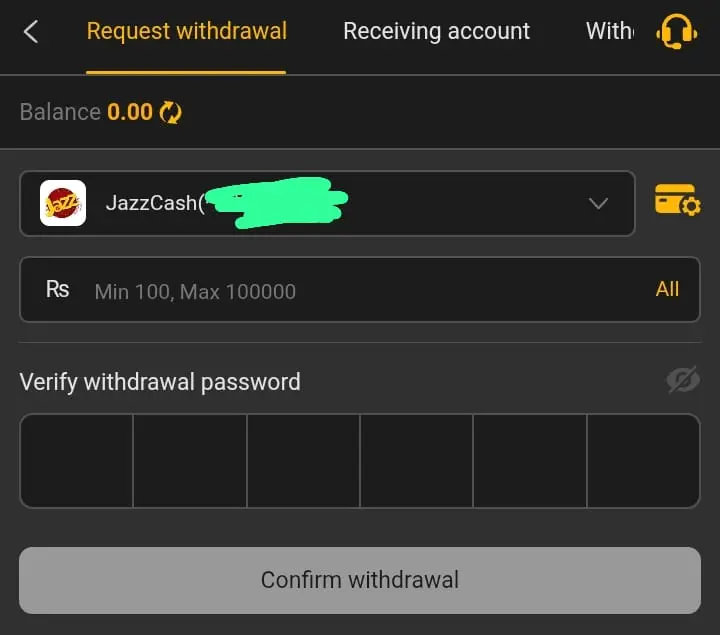Select the first password digit box
The width and height of the screenshot is (720, 635).
[x=77, y=461]
